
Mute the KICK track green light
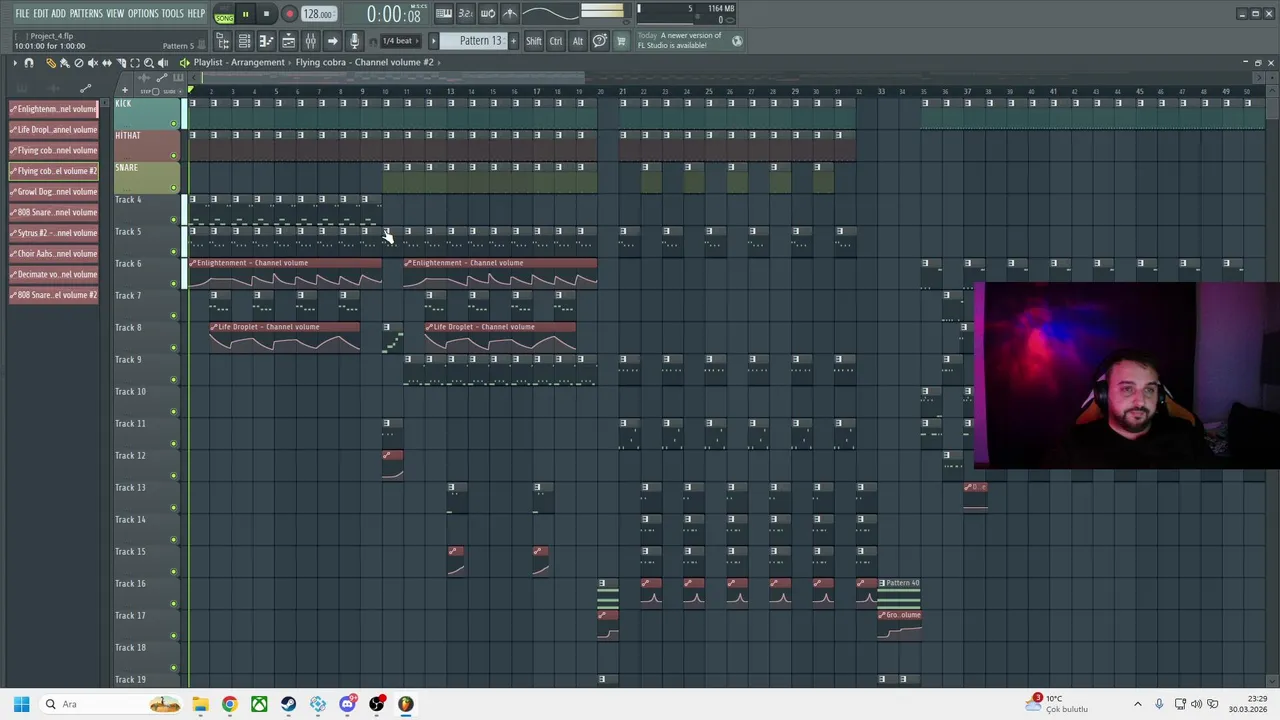point(174,124)
